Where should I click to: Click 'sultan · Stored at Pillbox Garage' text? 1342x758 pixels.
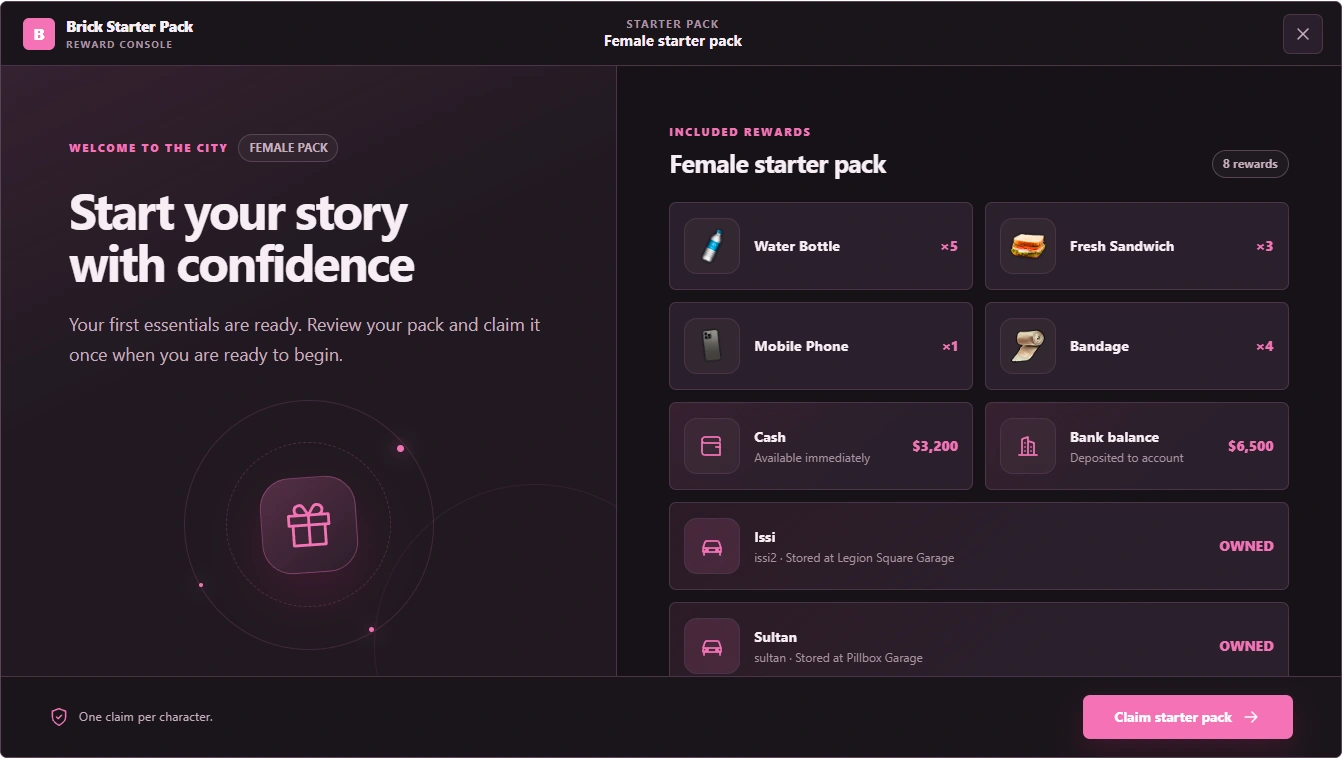tap(838, 658)
